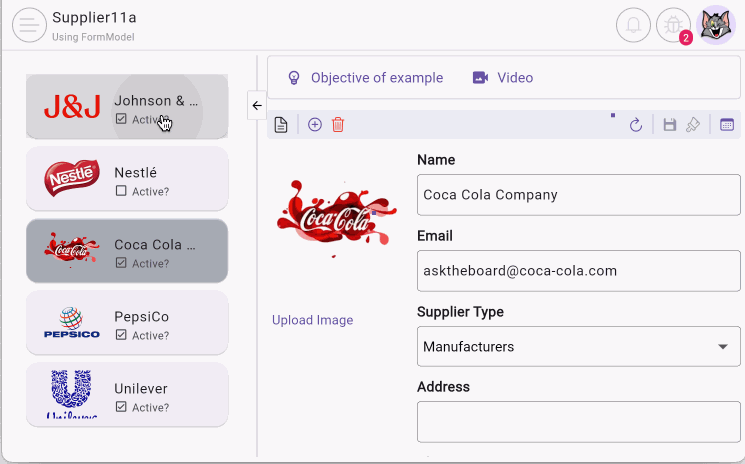Viewport: 745px width, 464px height.
Task: Open the Objective of example tab
Action: (x=365, y=78)
